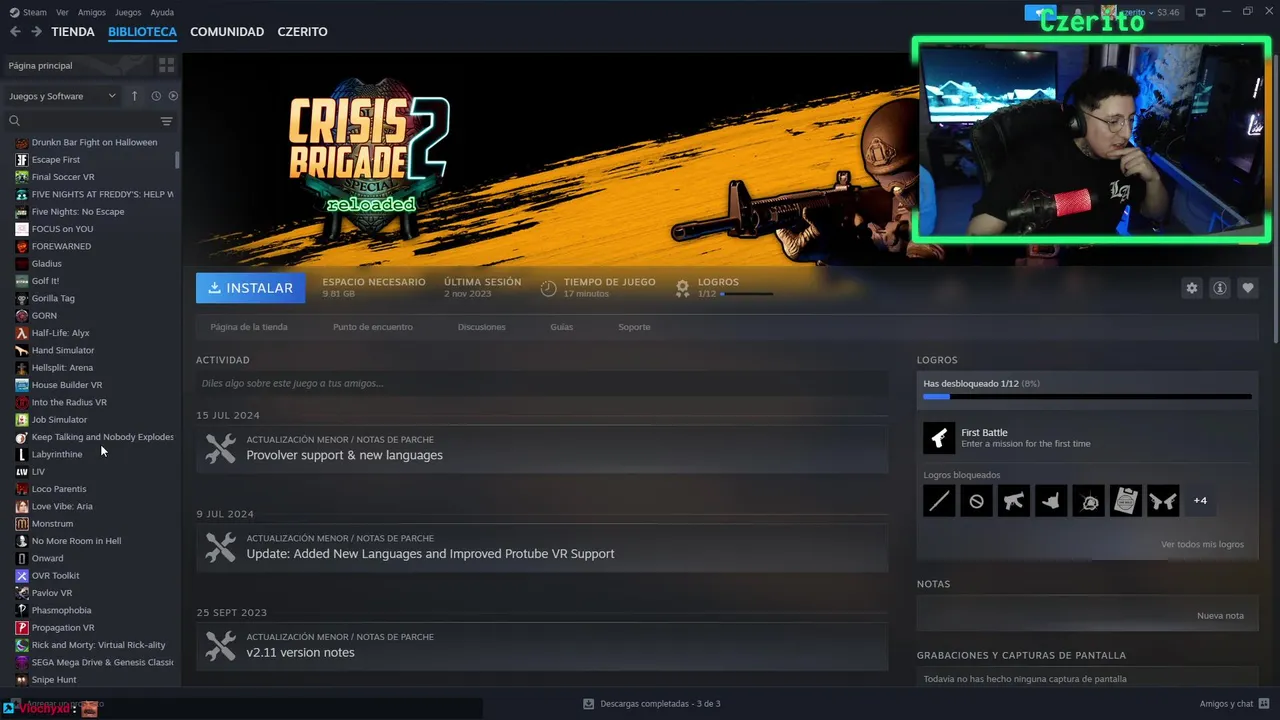This screenshot has height=720, width=1280.
Task: Select the gun locked achievement icon
Action: [1014, 501]
